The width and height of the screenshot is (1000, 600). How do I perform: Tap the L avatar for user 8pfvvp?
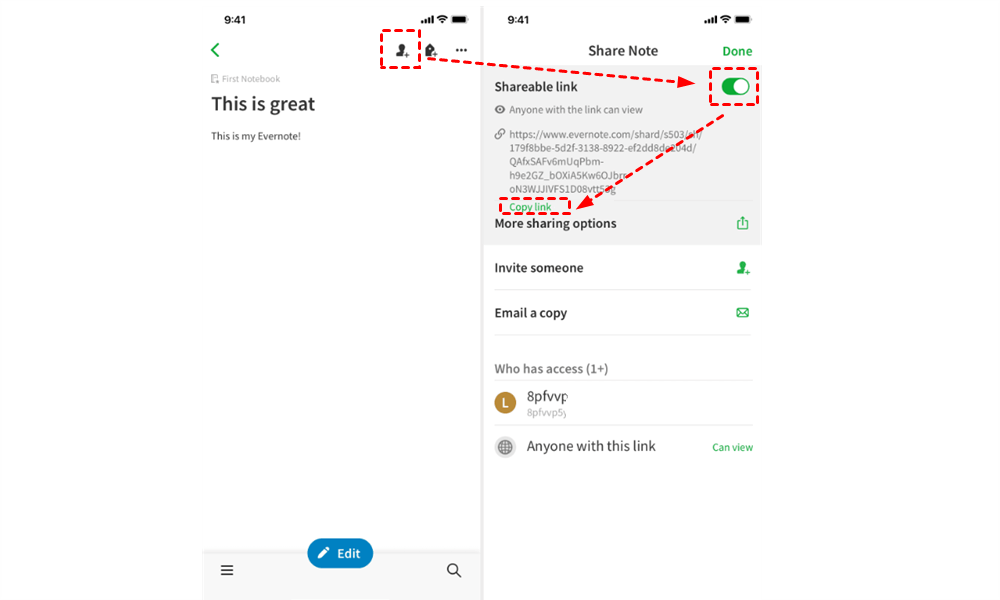(x=505, y=402)
